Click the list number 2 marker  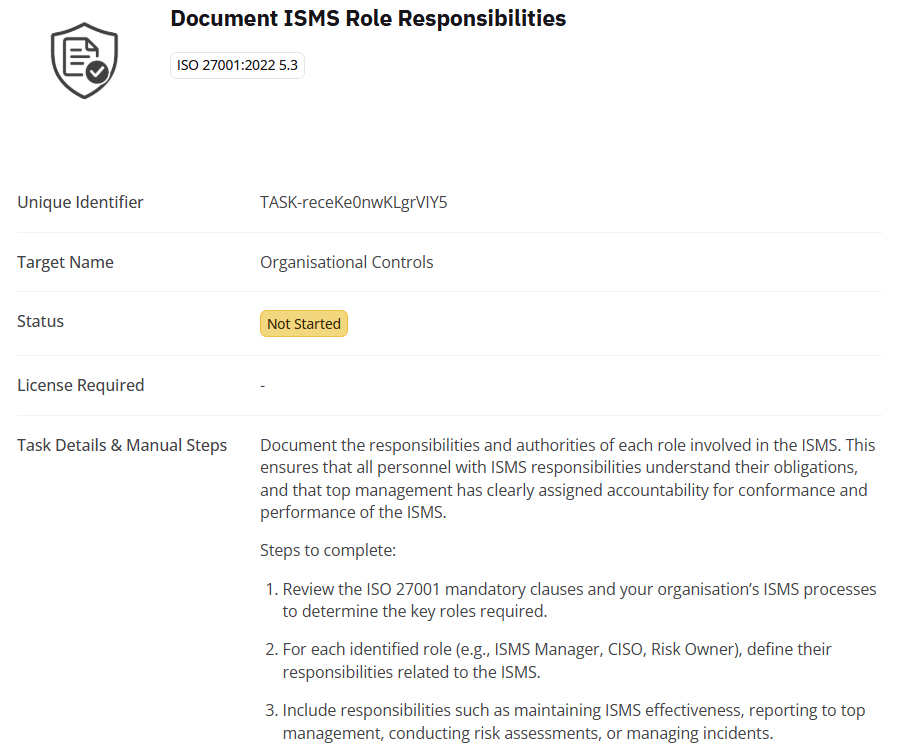(x=271, y=650)
